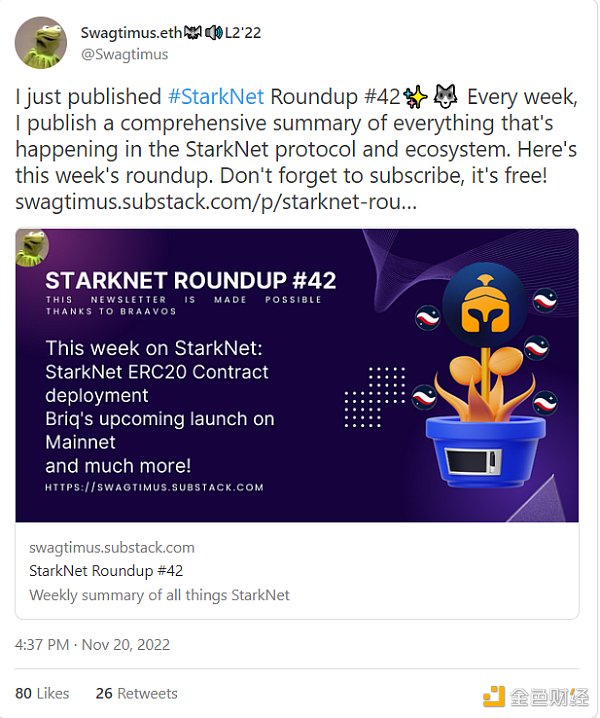Click the gold logo in the bottom-right watermark
600x718 pixels.
click(494, 696)
